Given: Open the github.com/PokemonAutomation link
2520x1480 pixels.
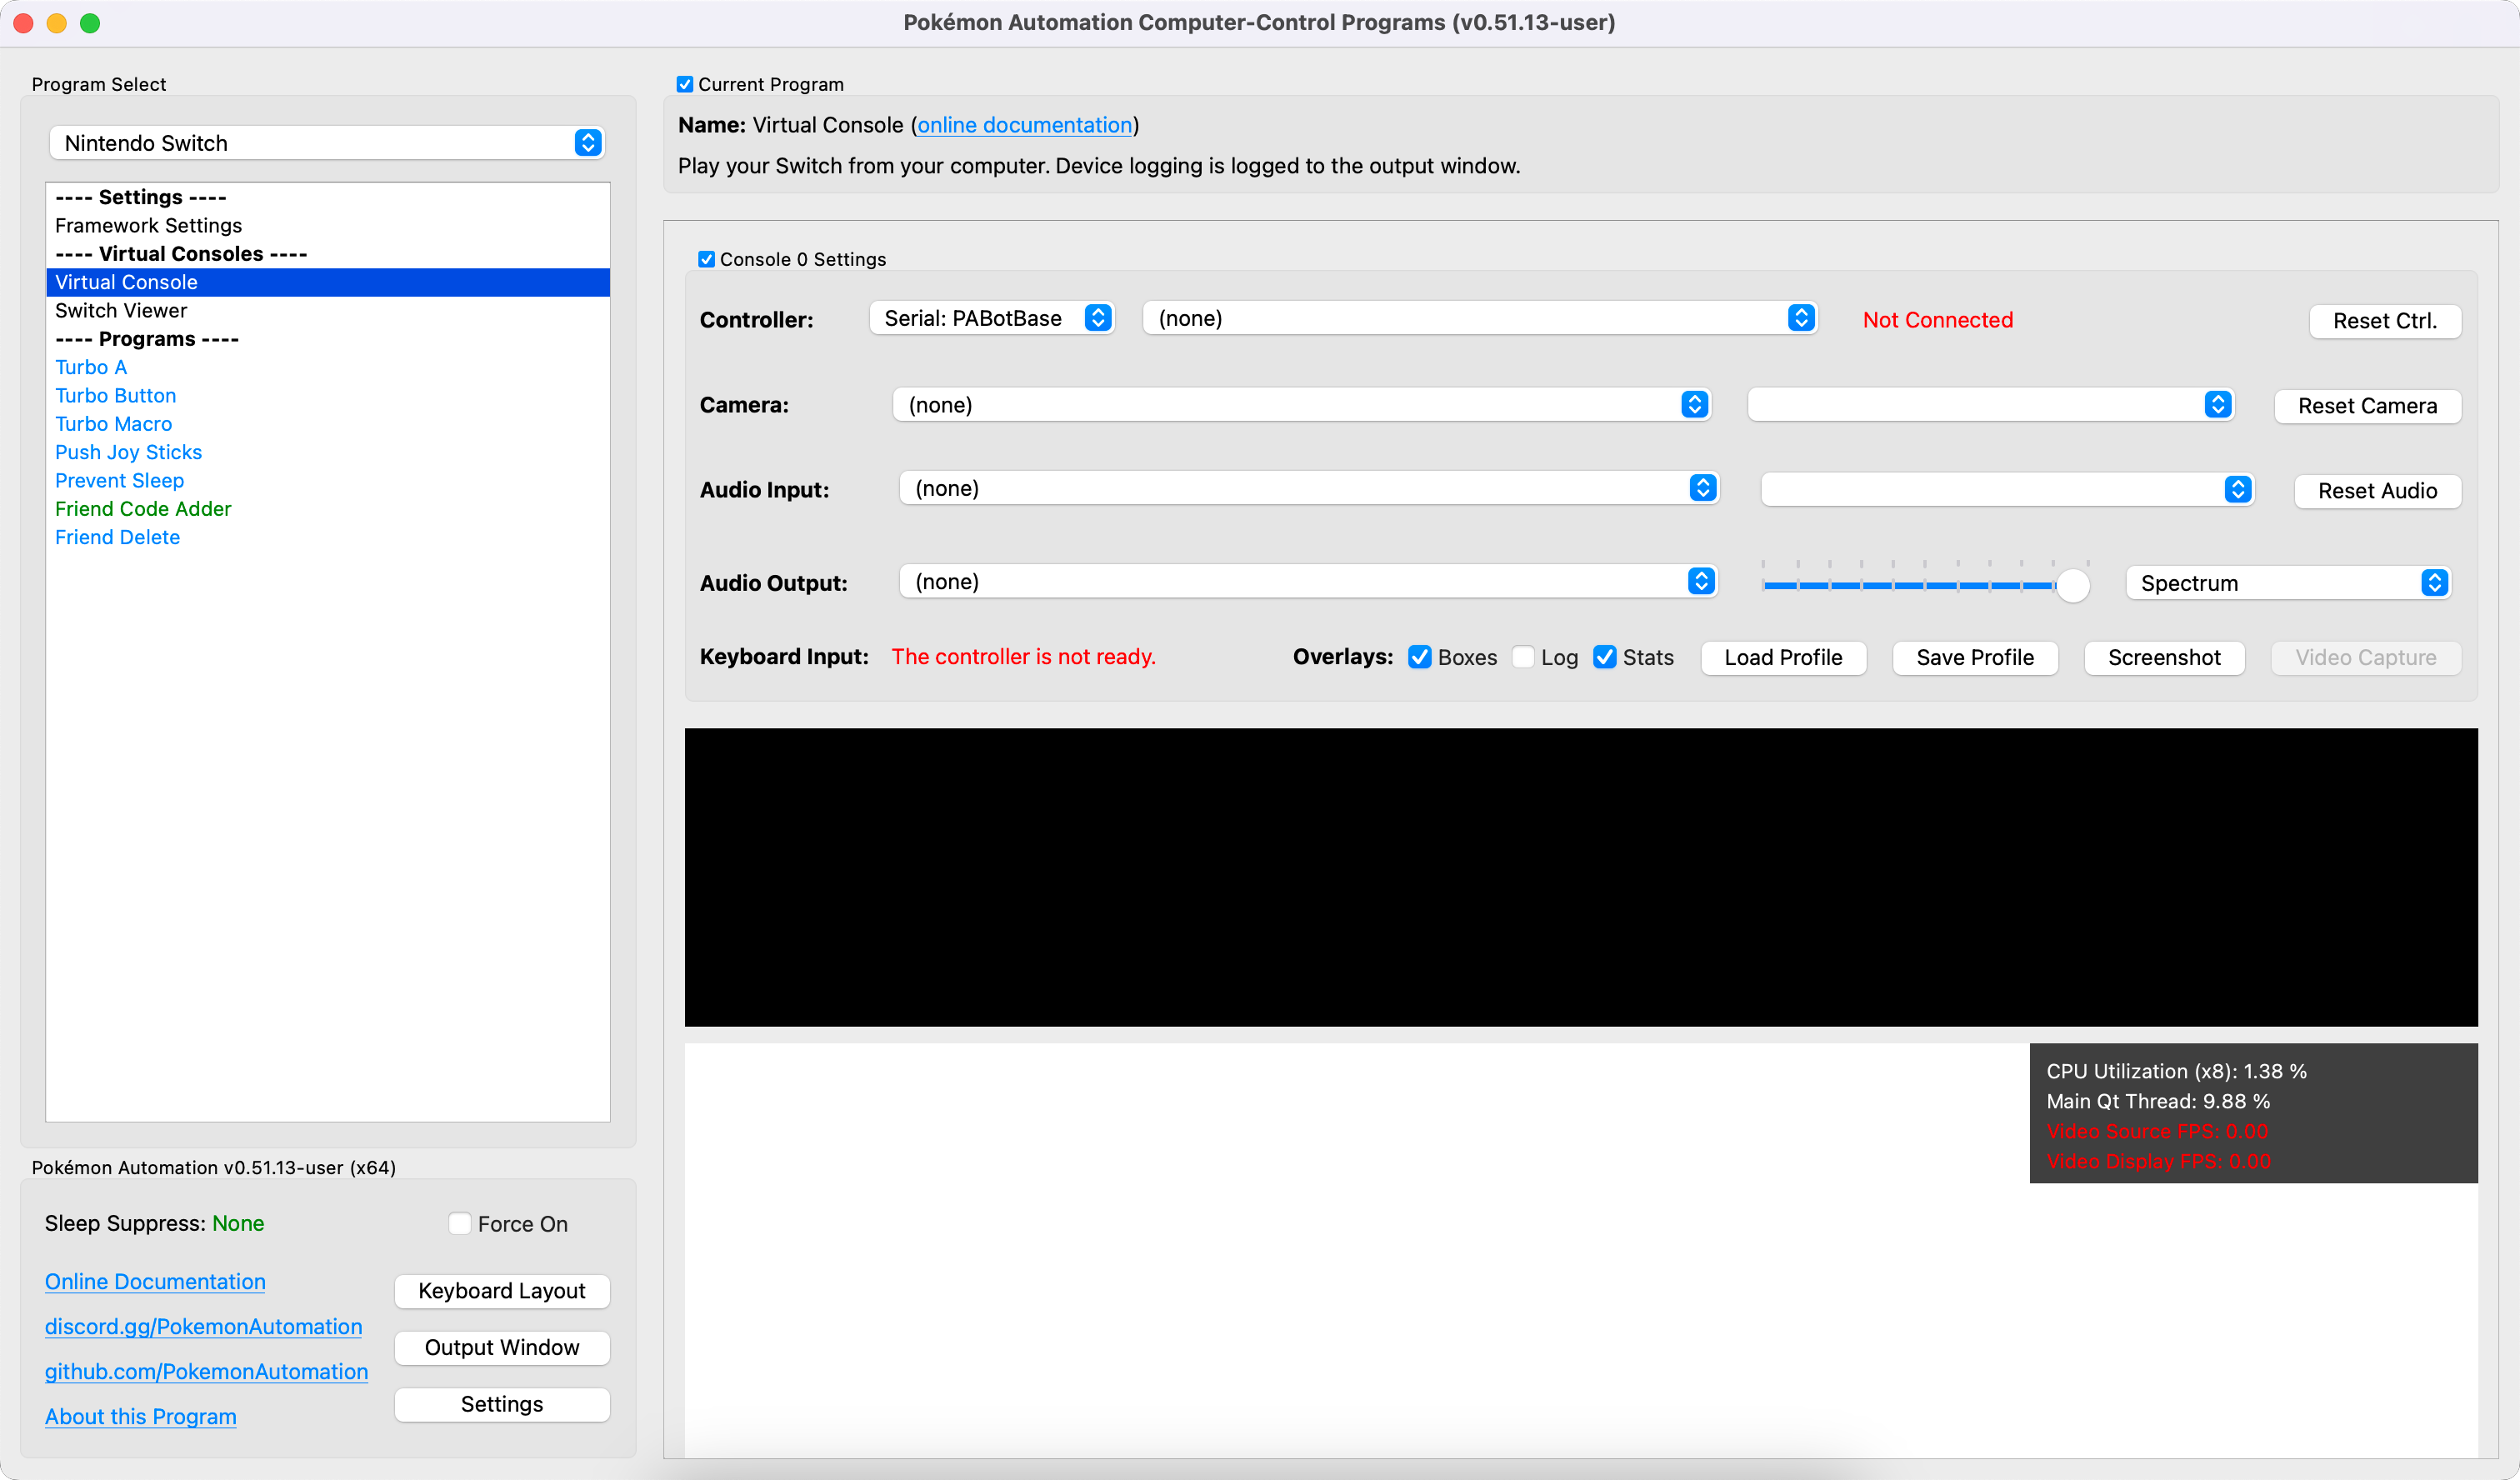Looking at the screenshot, I should (206, 1371).
